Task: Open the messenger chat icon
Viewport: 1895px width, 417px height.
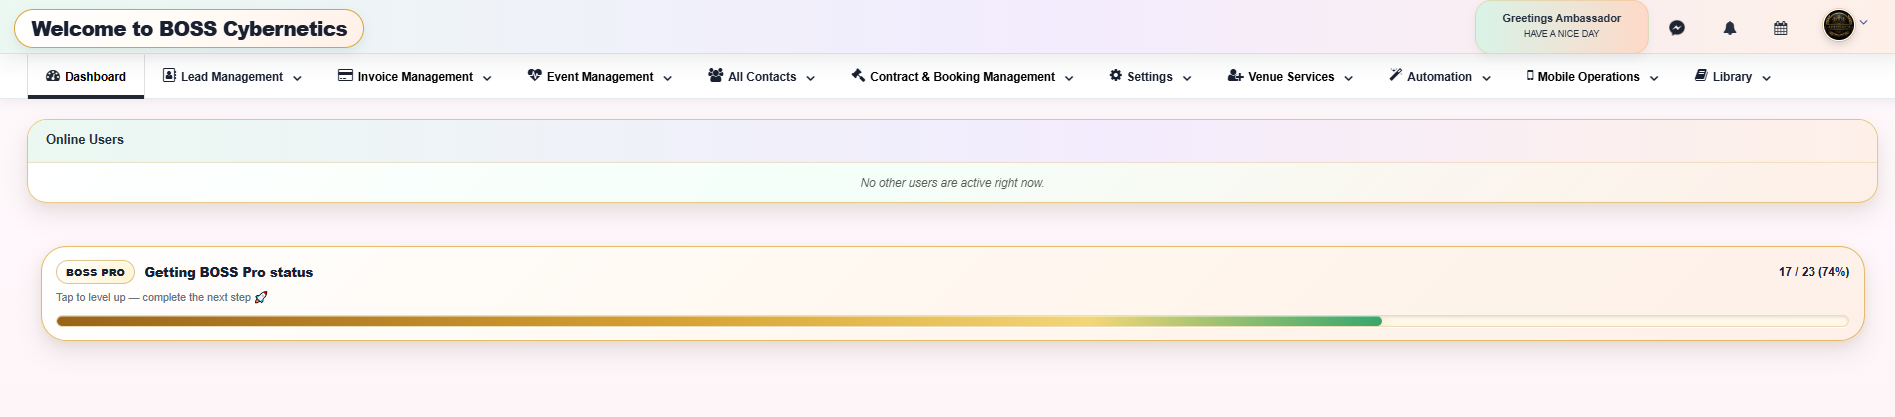Action: pyautogui.click(x=1677, y=28)
